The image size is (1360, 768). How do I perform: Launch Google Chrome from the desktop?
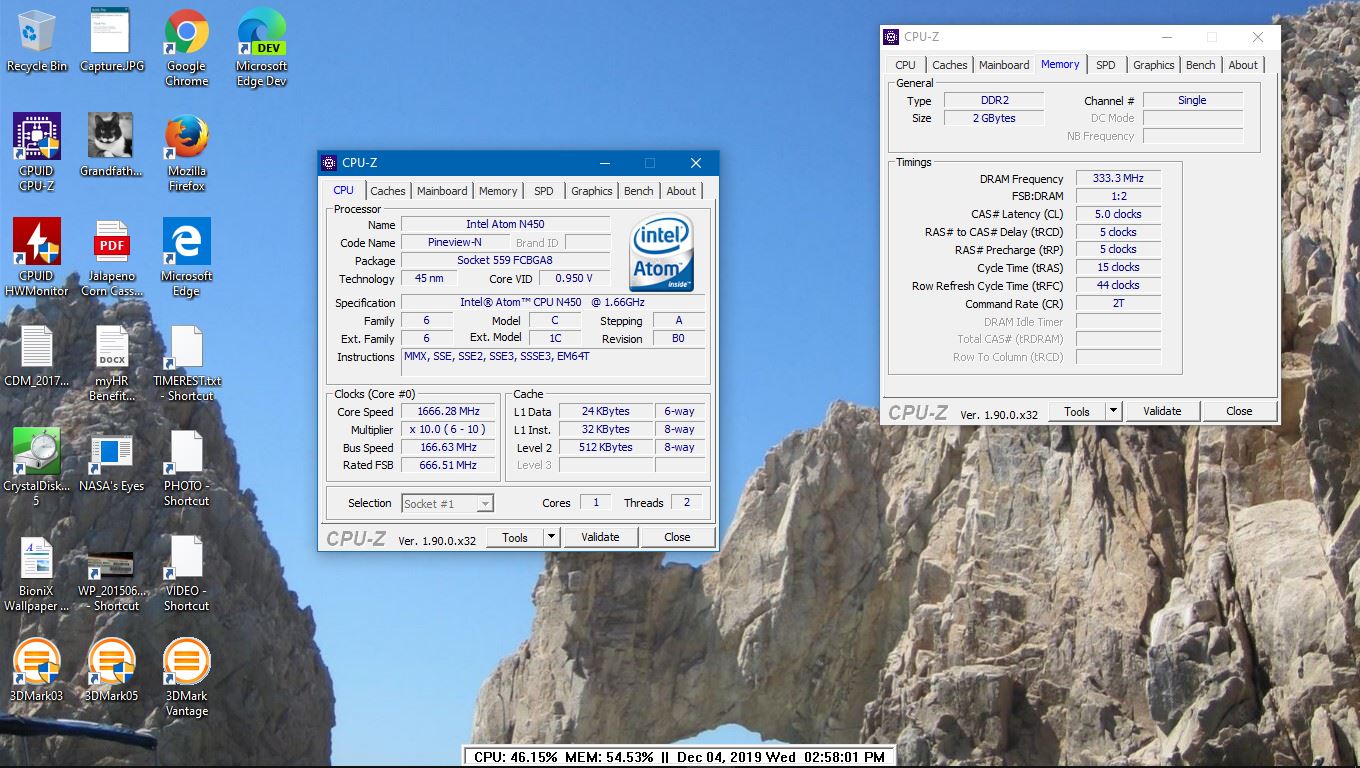tap(187, 48)
